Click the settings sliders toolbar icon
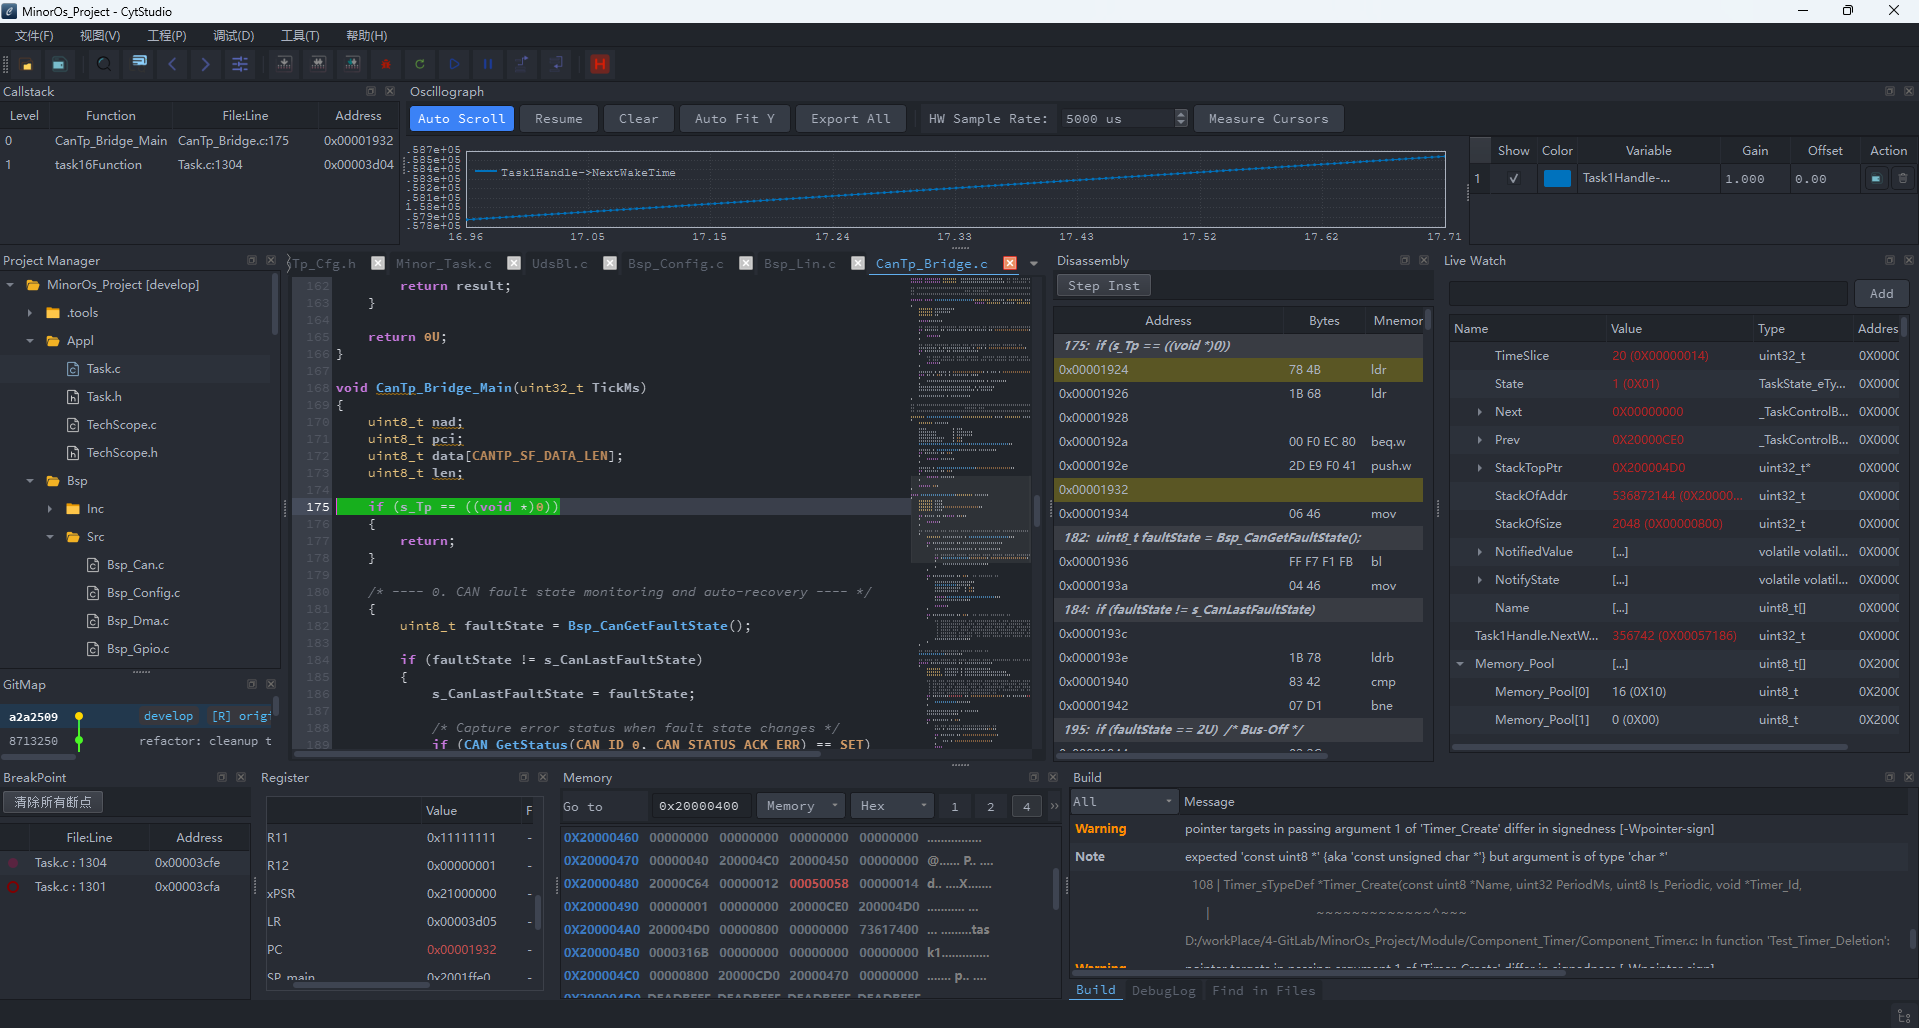This screenshot has height=1028, width=1919. (240, 64)
